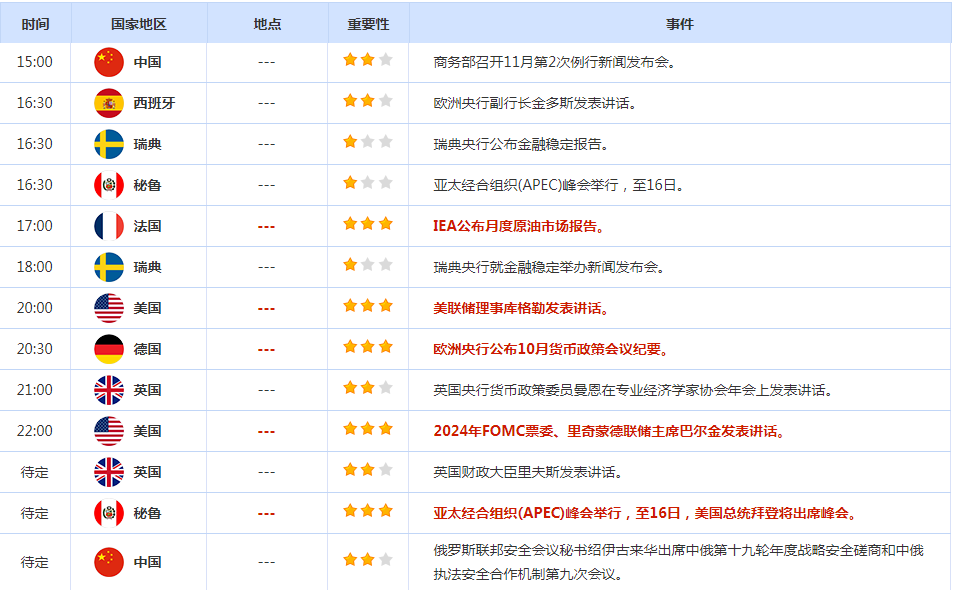The width and height of the screenshot is (953, 590).
Task: Click the Germany flag icon next to 德国
Action: pyautogui.click(x=109, y=349)
